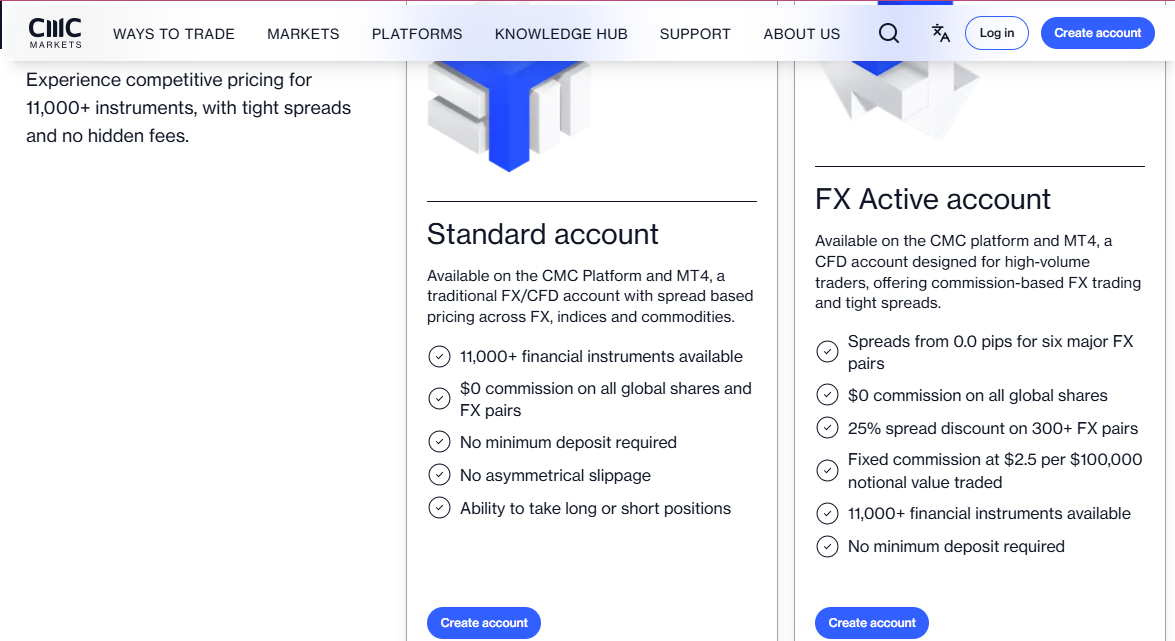
Task: Create account from the Standard account card
Action: tap(483, 622)
